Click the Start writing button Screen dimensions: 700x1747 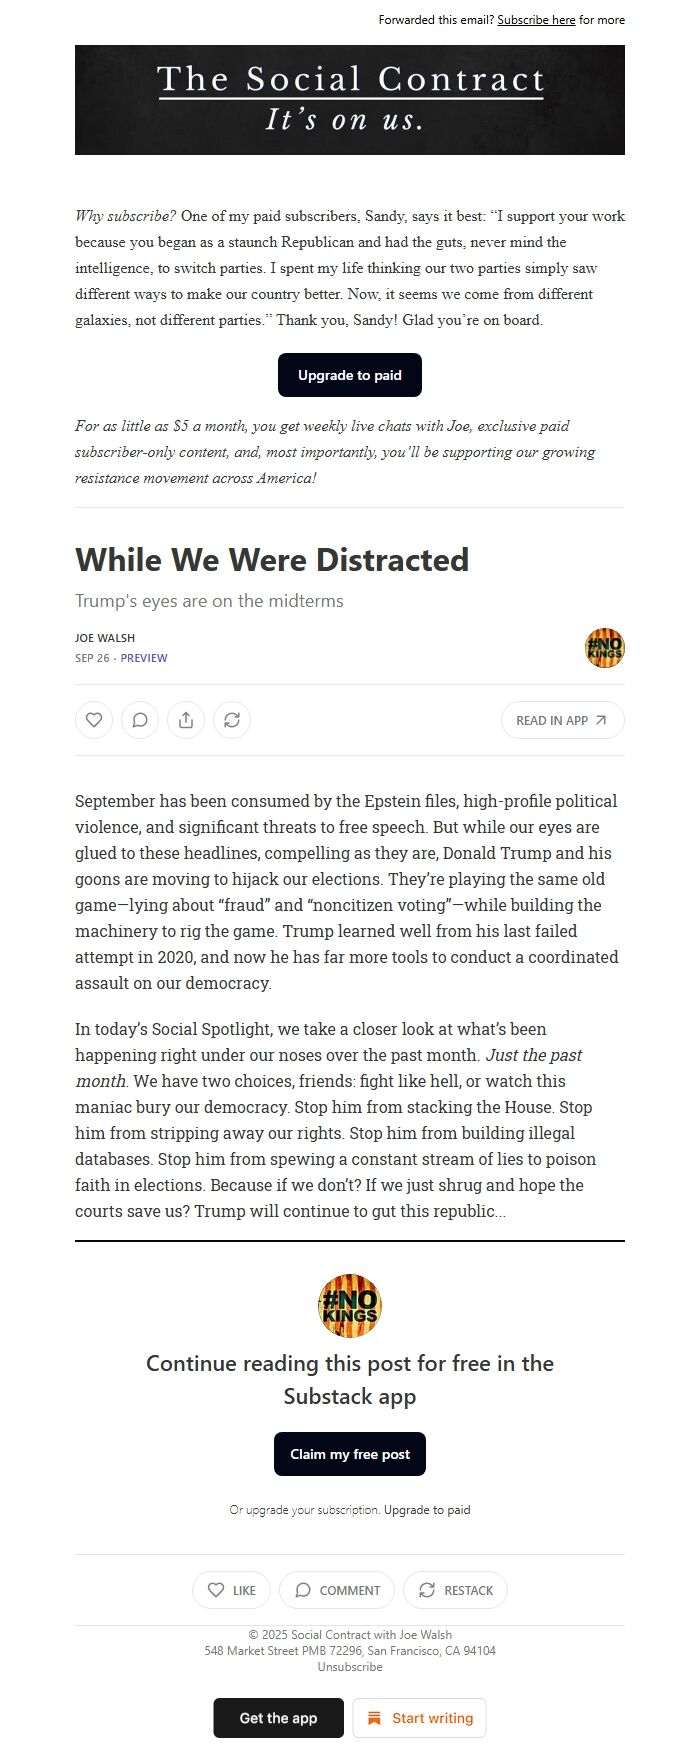pos(419,1718)
